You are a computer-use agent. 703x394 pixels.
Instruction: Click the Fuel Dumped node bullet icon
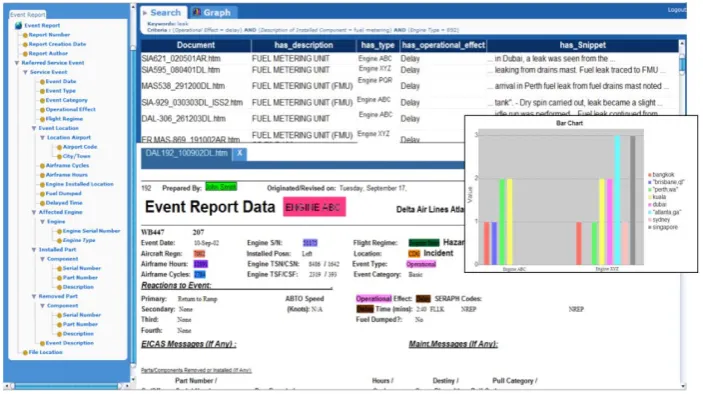pyautogui.click(x=42, y=194)
